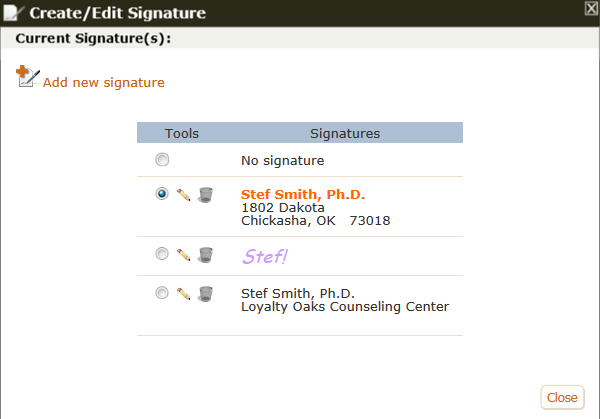Edit the Loyalty Oaks Counseling Center signature
This screenshot has width=600, height=419.
coord(183,294)
